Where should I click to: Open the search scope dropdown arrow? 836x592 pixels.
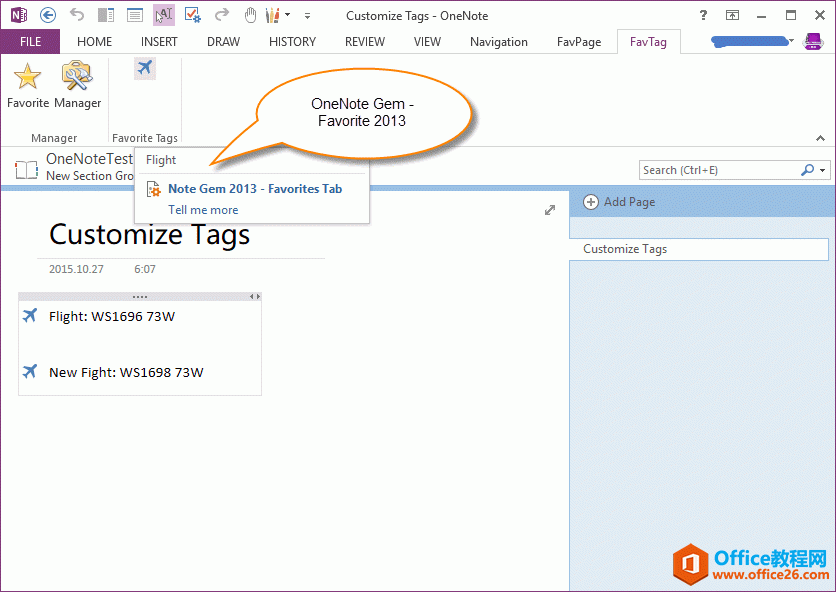[823, 171]
